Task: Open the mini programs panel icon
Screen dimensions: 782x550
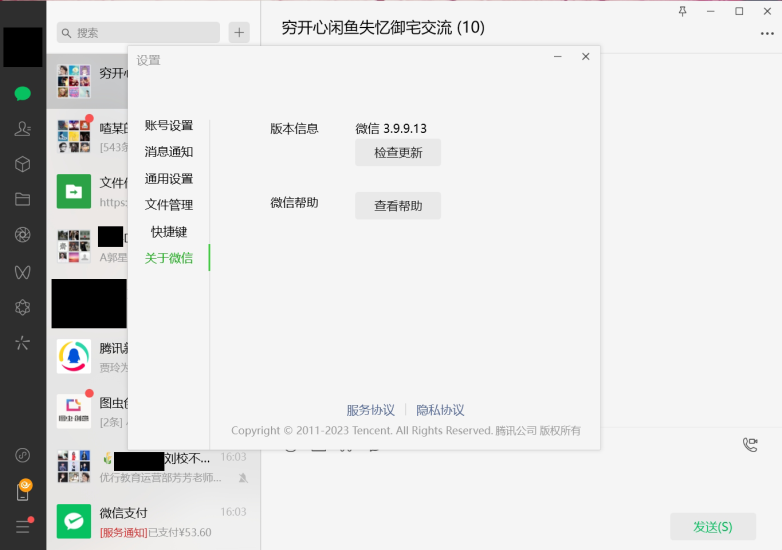Action: [x=22, y=455]
